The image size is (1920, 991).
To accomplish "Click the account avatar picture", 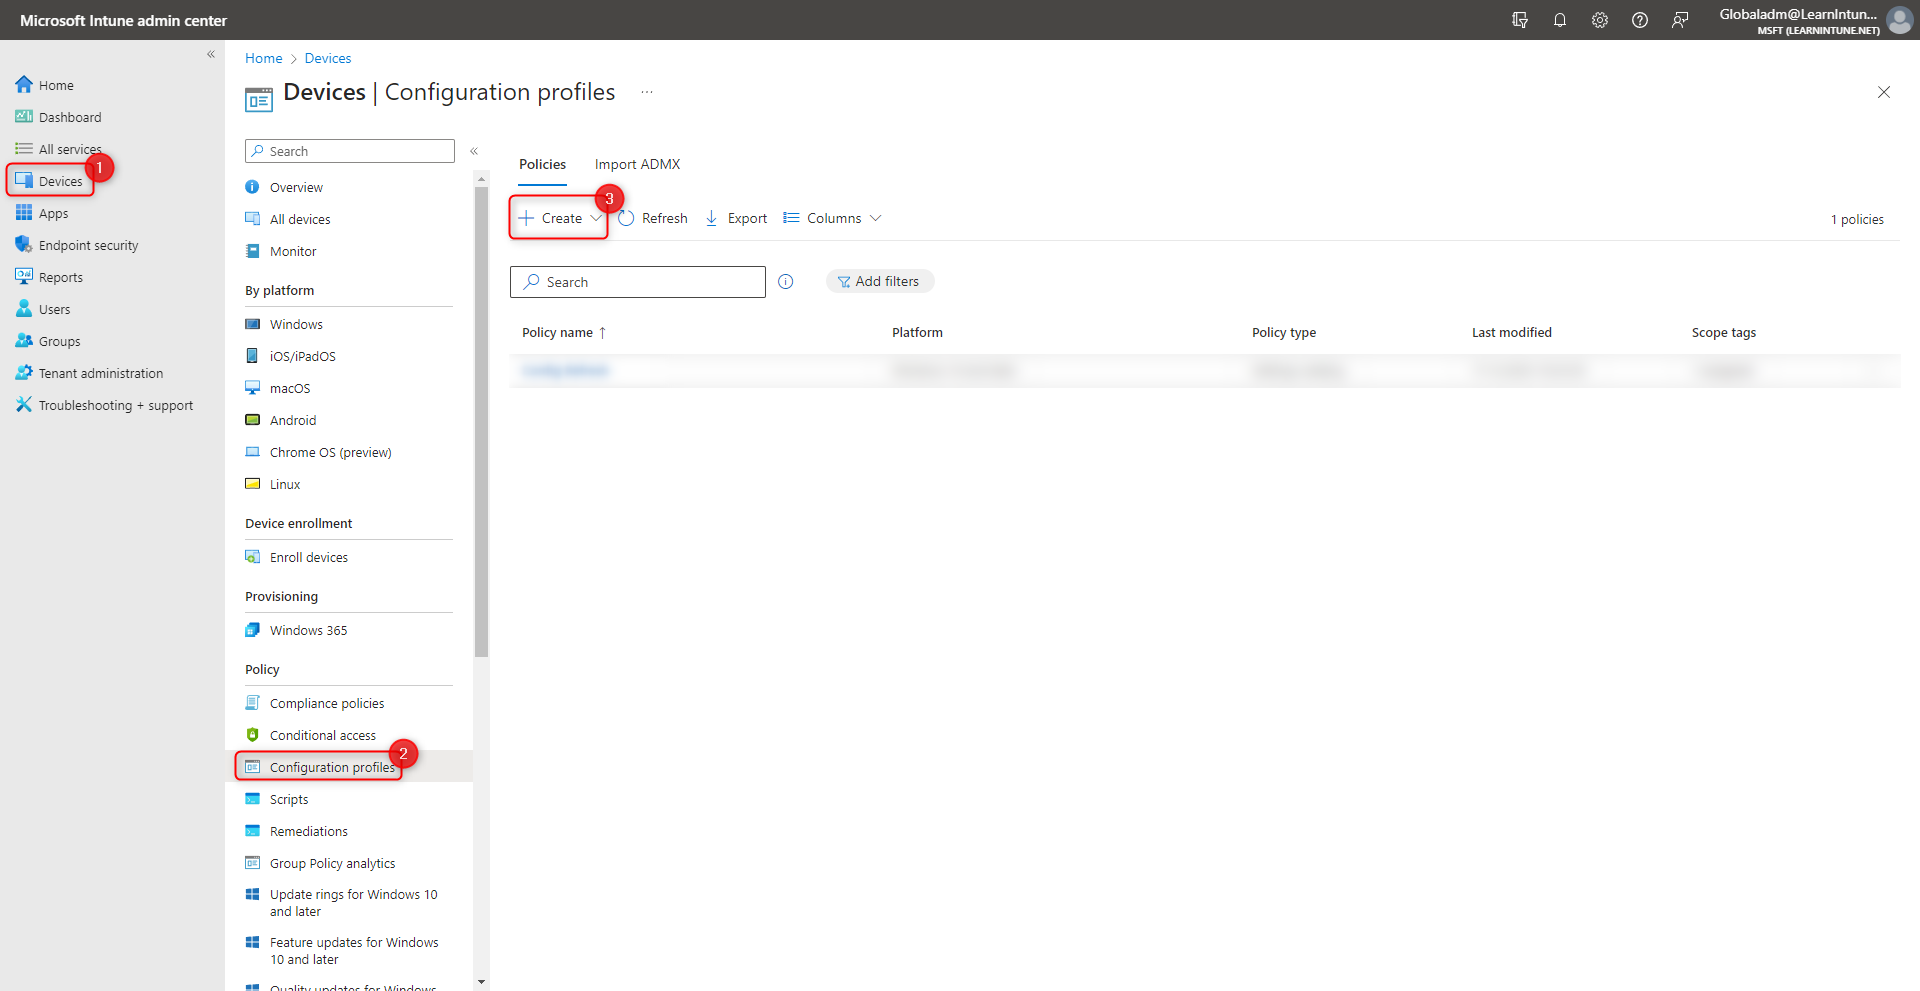I will pyautogui.click(x=1899, y=20).
